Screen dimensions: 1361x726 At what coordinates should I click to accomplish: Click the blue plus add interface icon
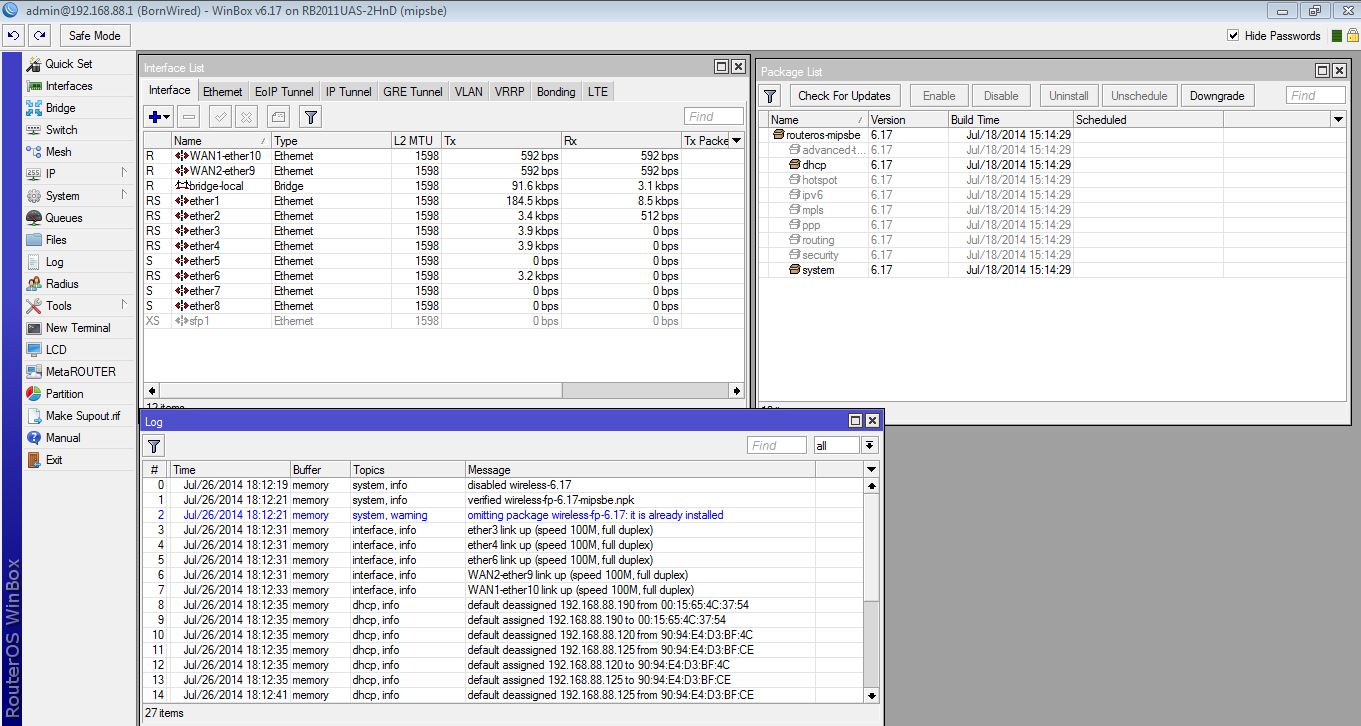159,117
